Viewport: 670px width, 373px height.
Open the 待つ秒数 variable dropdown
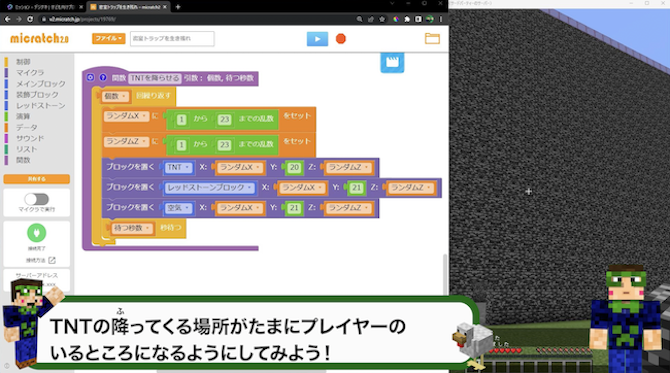[132, 228]
